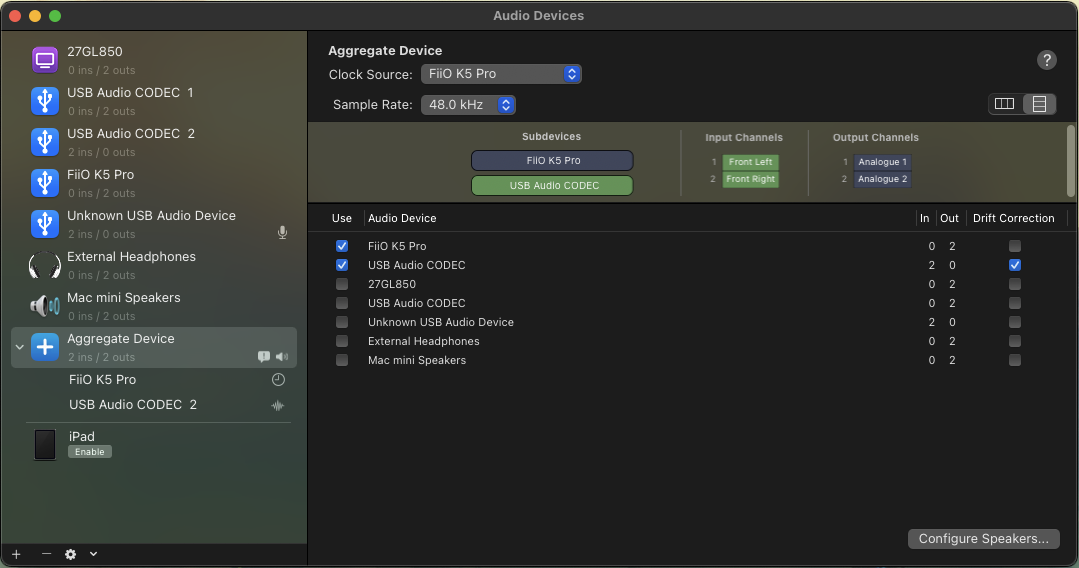The width and height of the screenshot is (1079, 568).
Task: Click the External Headphones icon
Action: (x=45, y=265)
